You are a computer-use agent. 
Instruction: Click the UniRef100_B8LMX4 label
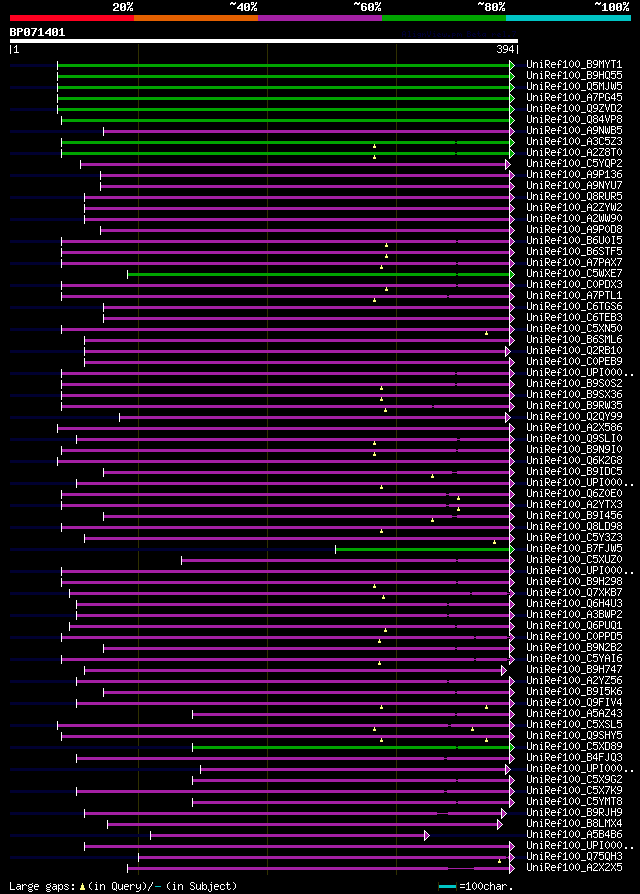(x=574, y=824)
